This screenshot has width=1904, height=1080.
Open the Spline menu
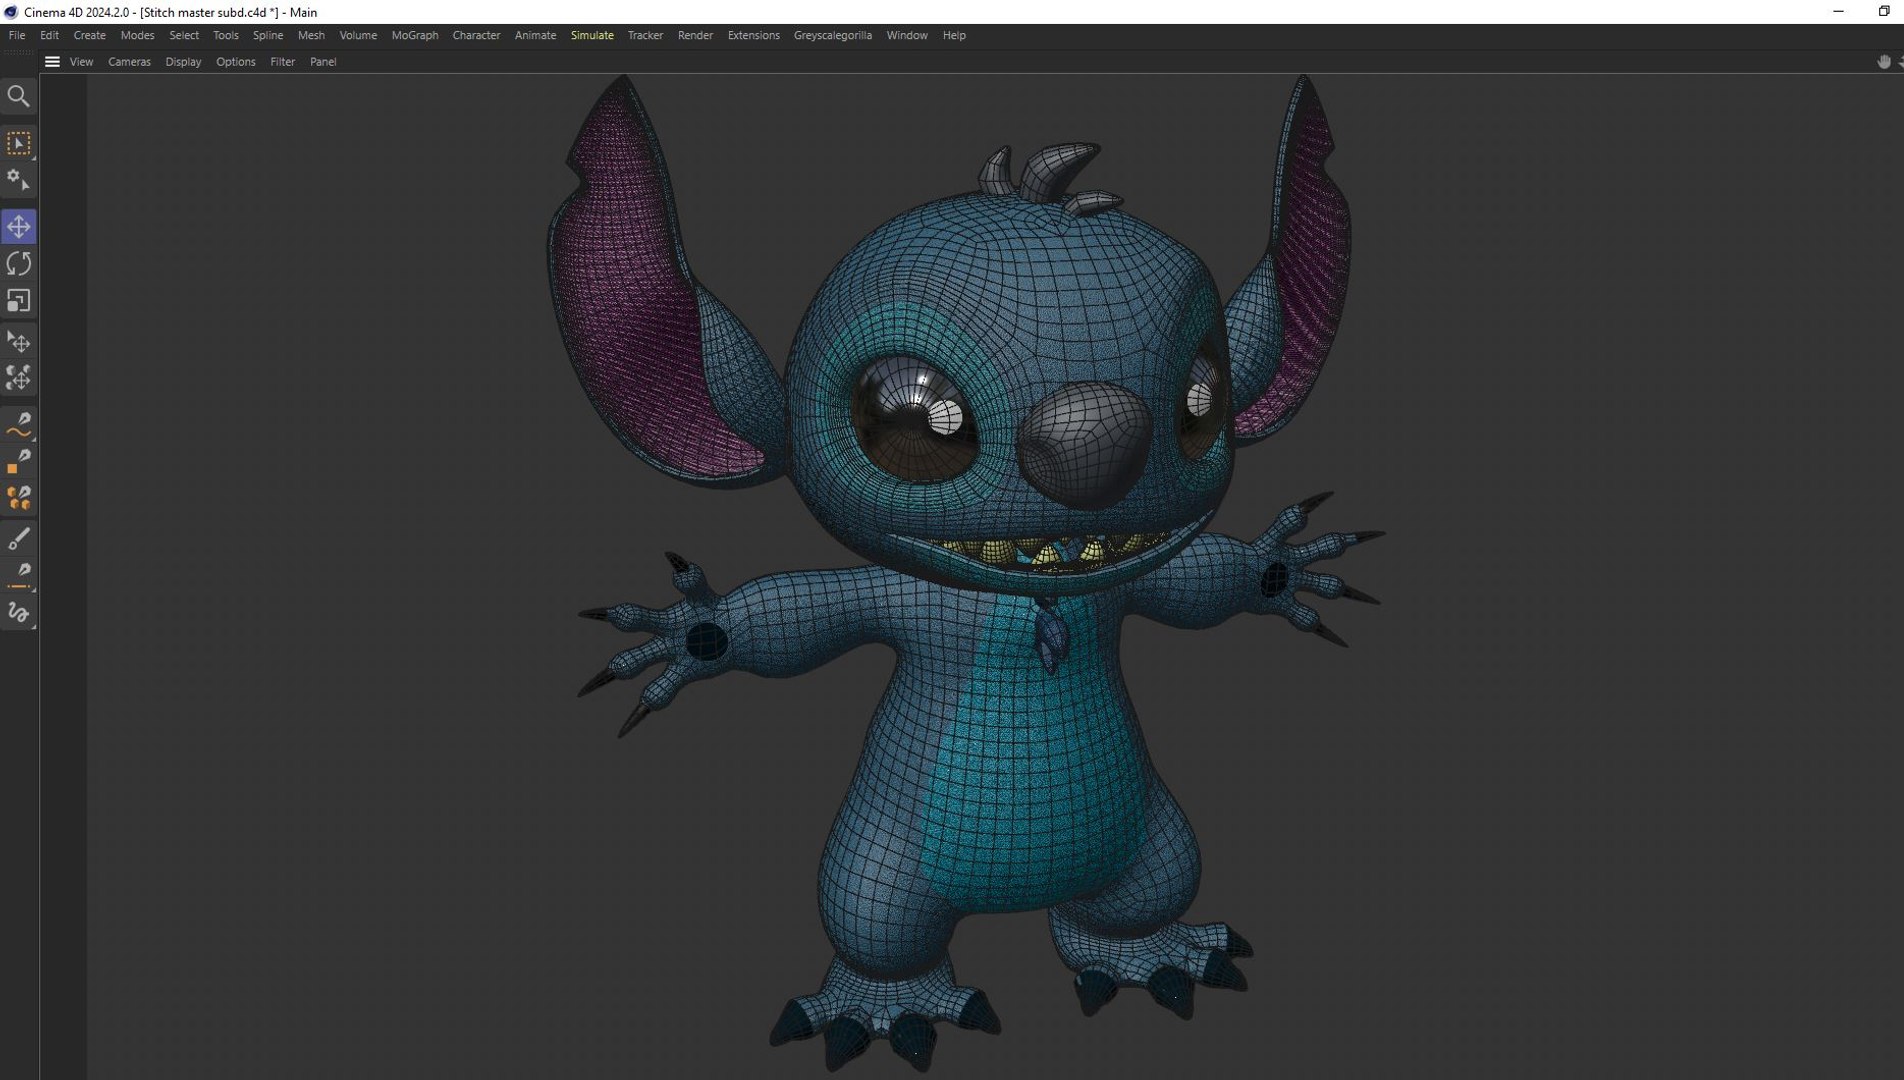(268, 35)
